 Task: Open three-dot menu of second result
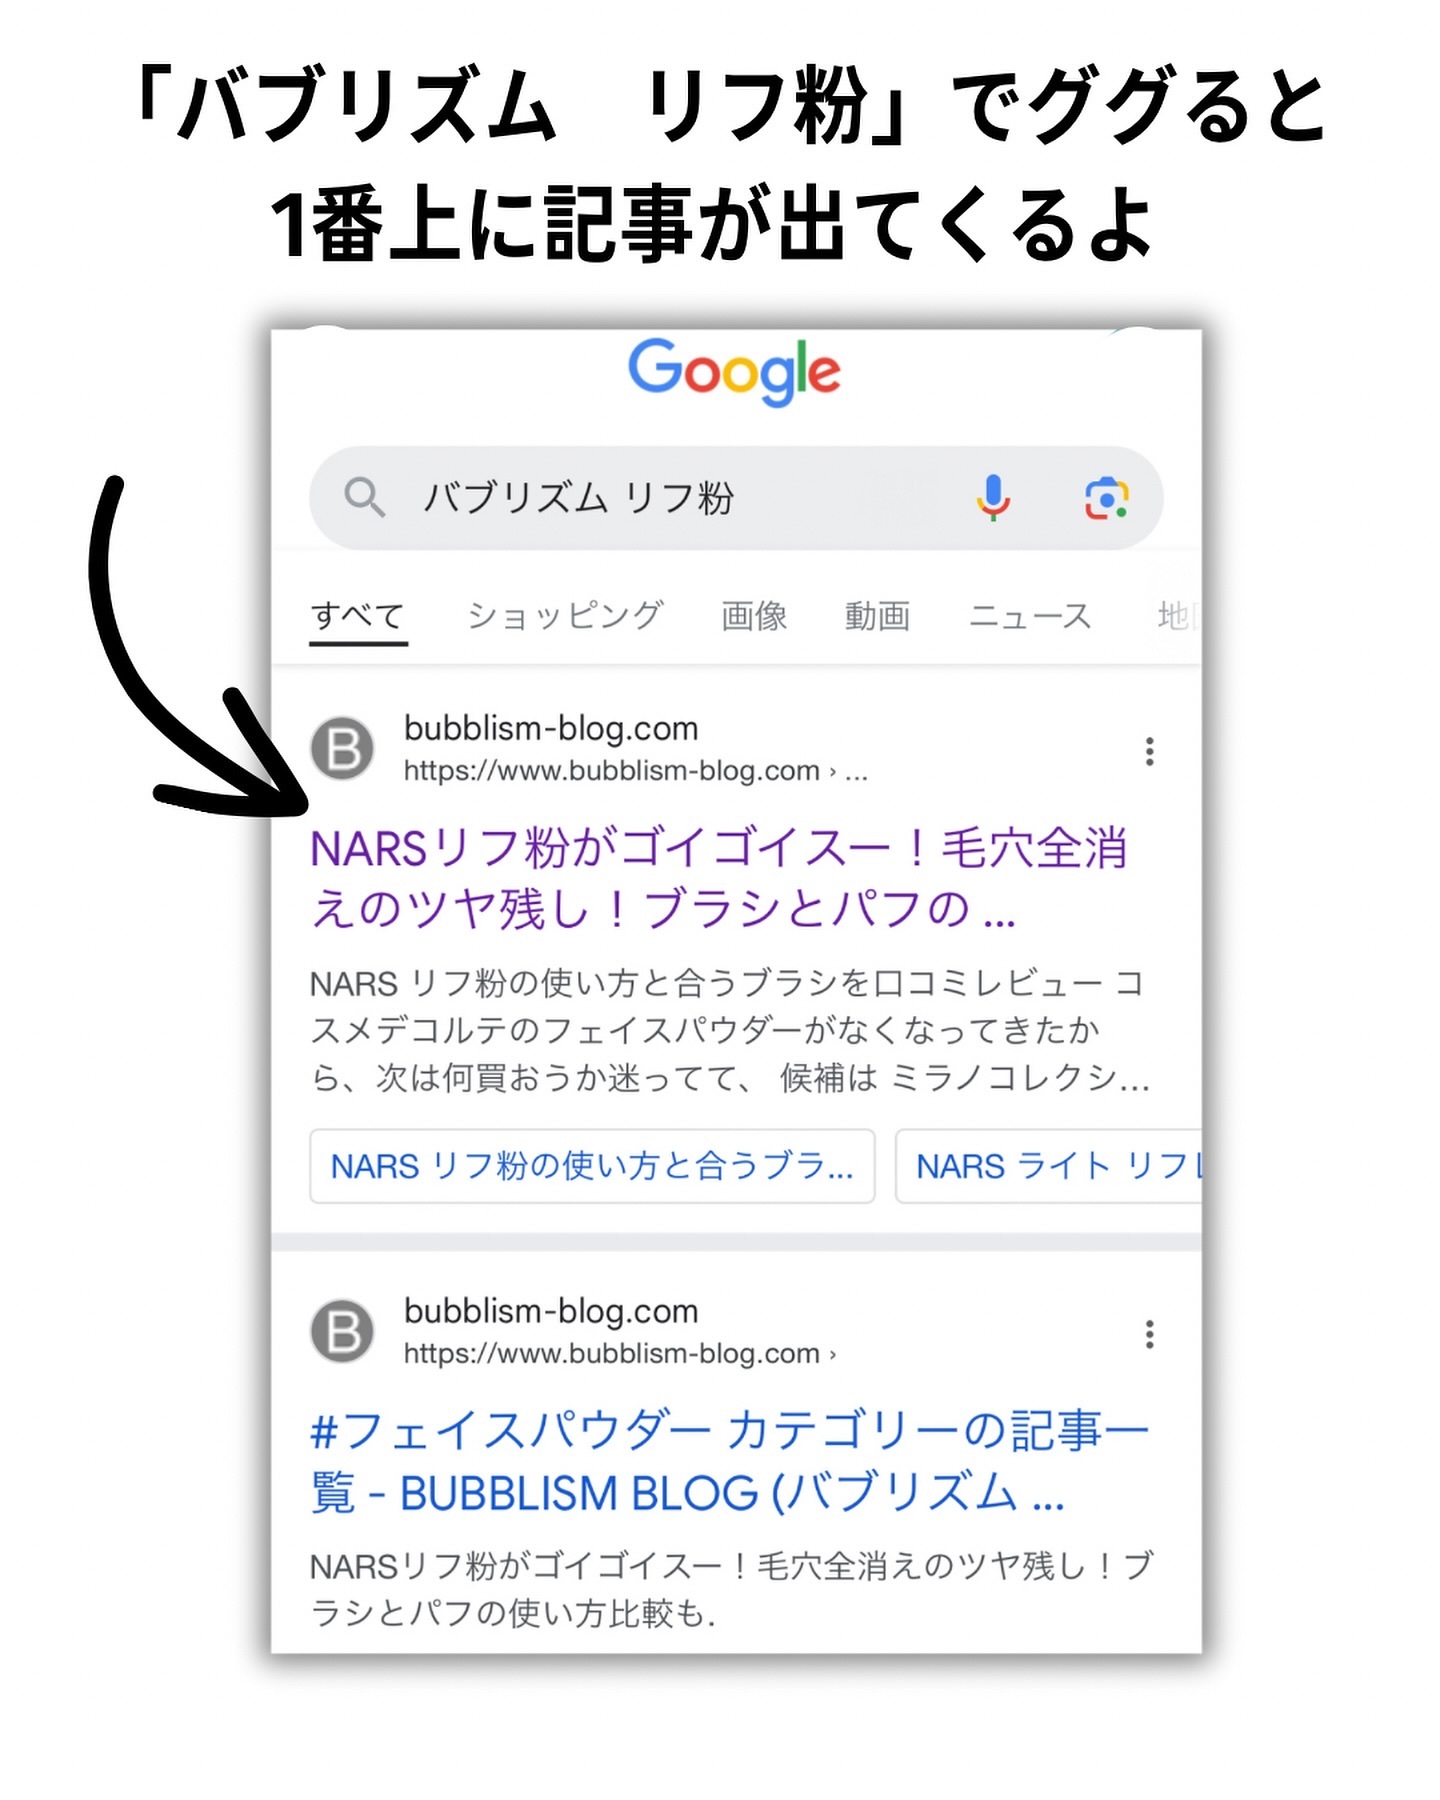(1149, 1334)
